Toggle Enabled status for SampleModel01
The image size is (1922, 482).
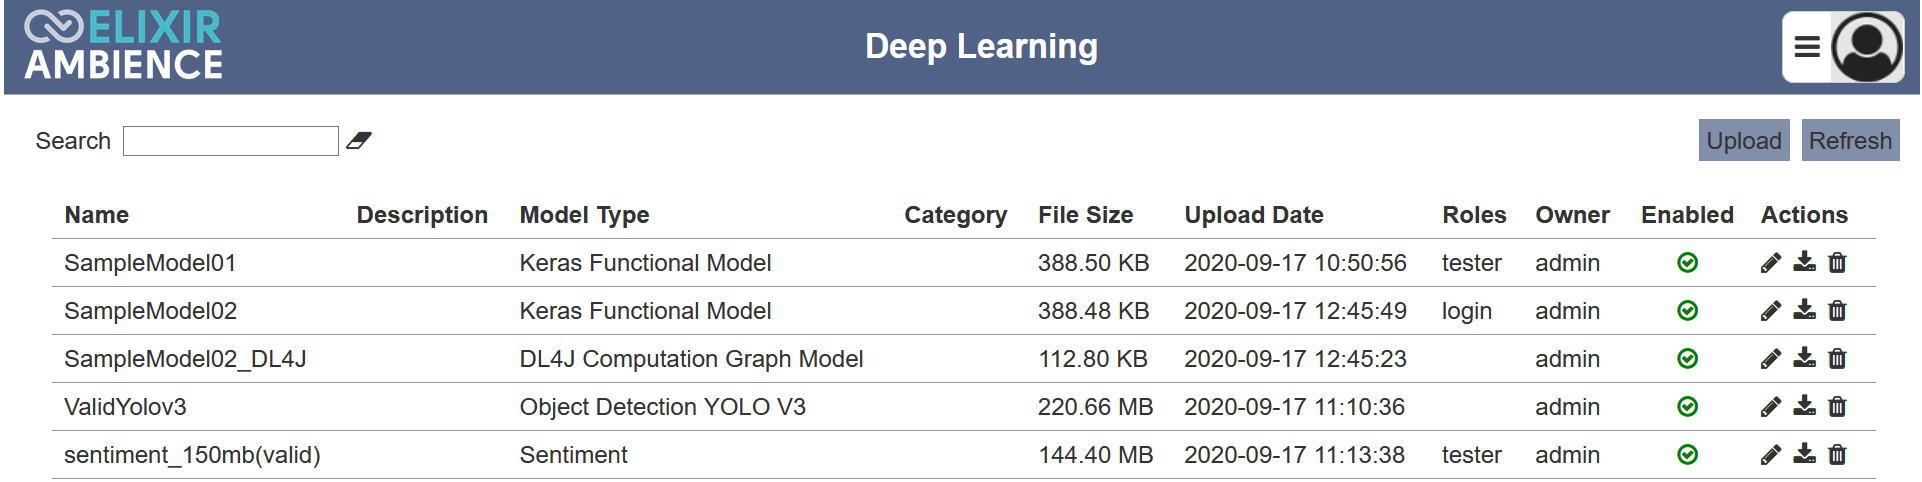tap(1687, 263)
